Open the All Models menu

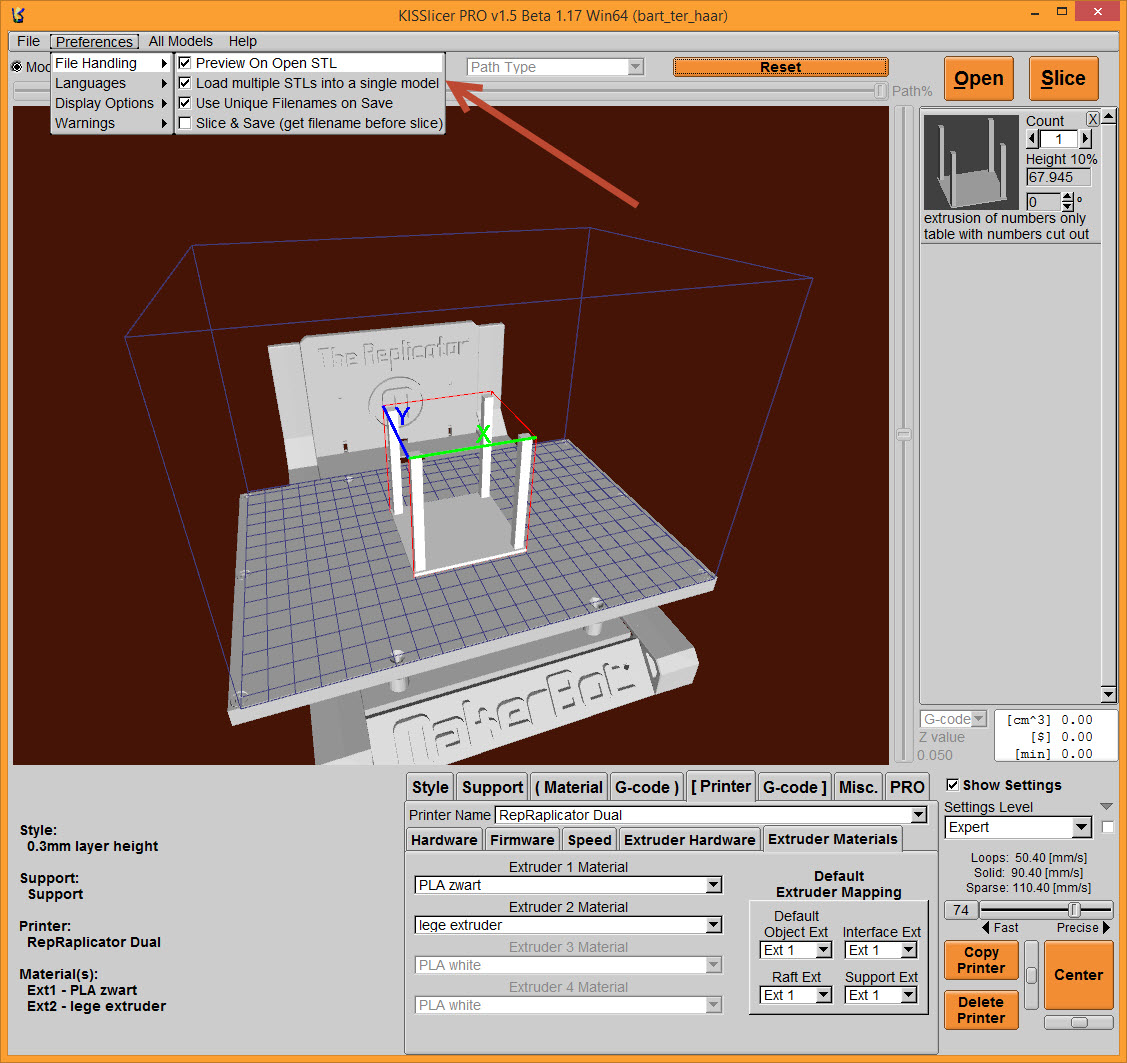click(180, 41)
